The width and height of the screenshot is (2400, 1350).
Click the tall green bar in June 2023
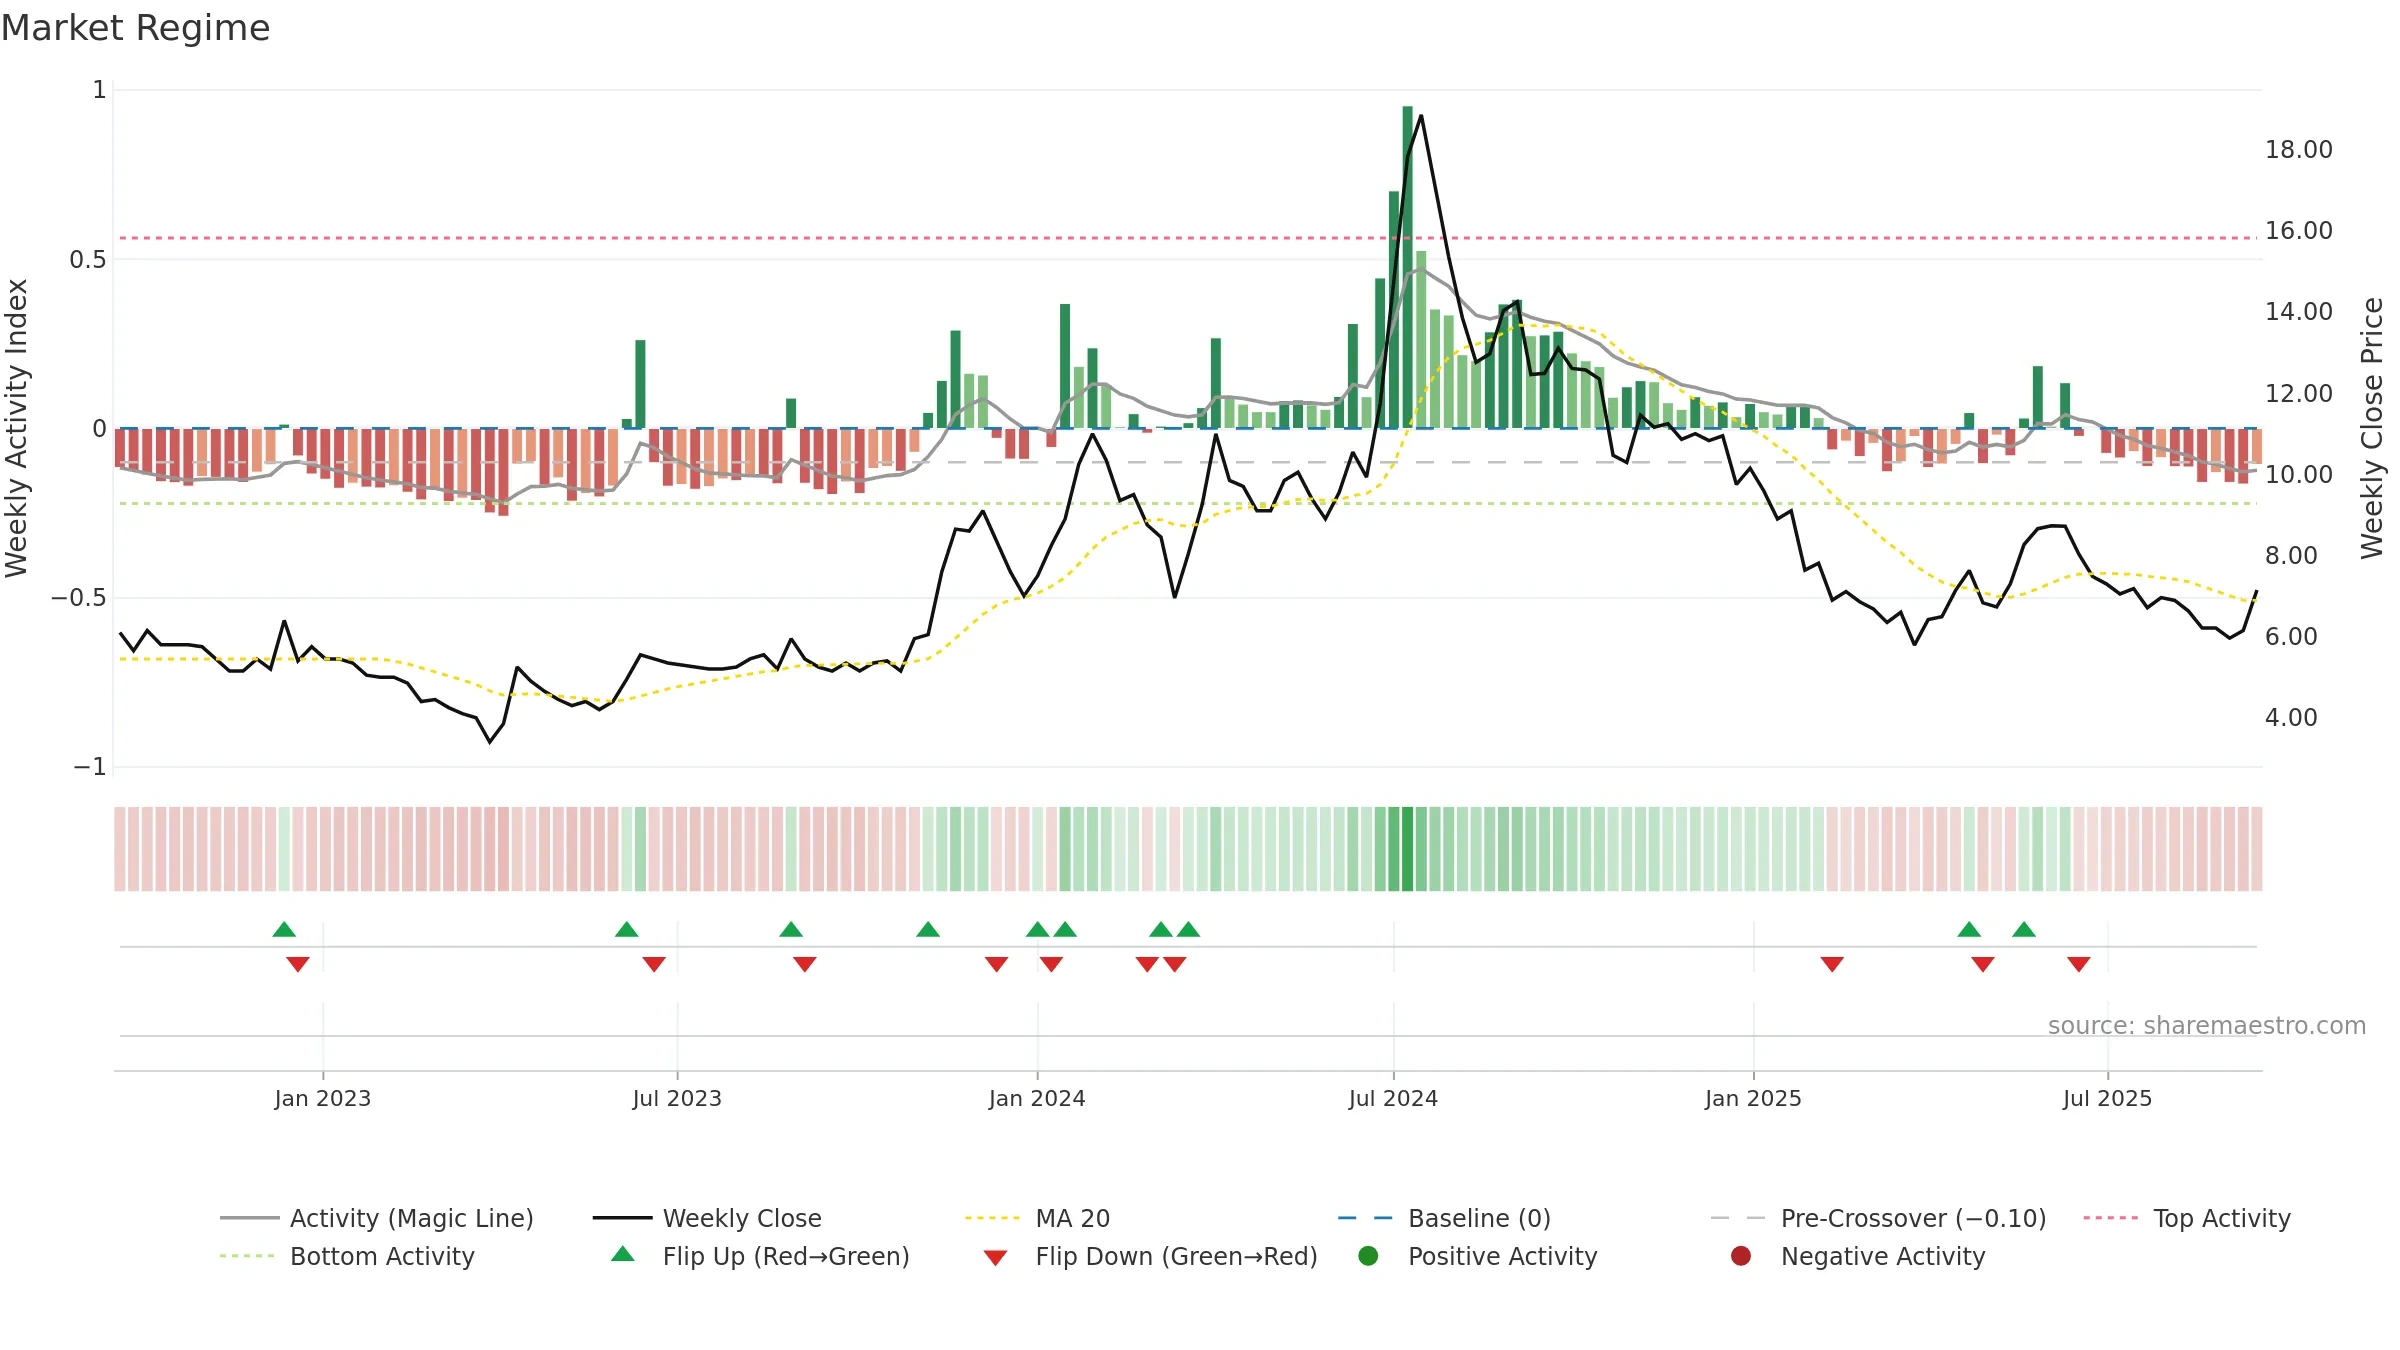click(x=640, y=384)
